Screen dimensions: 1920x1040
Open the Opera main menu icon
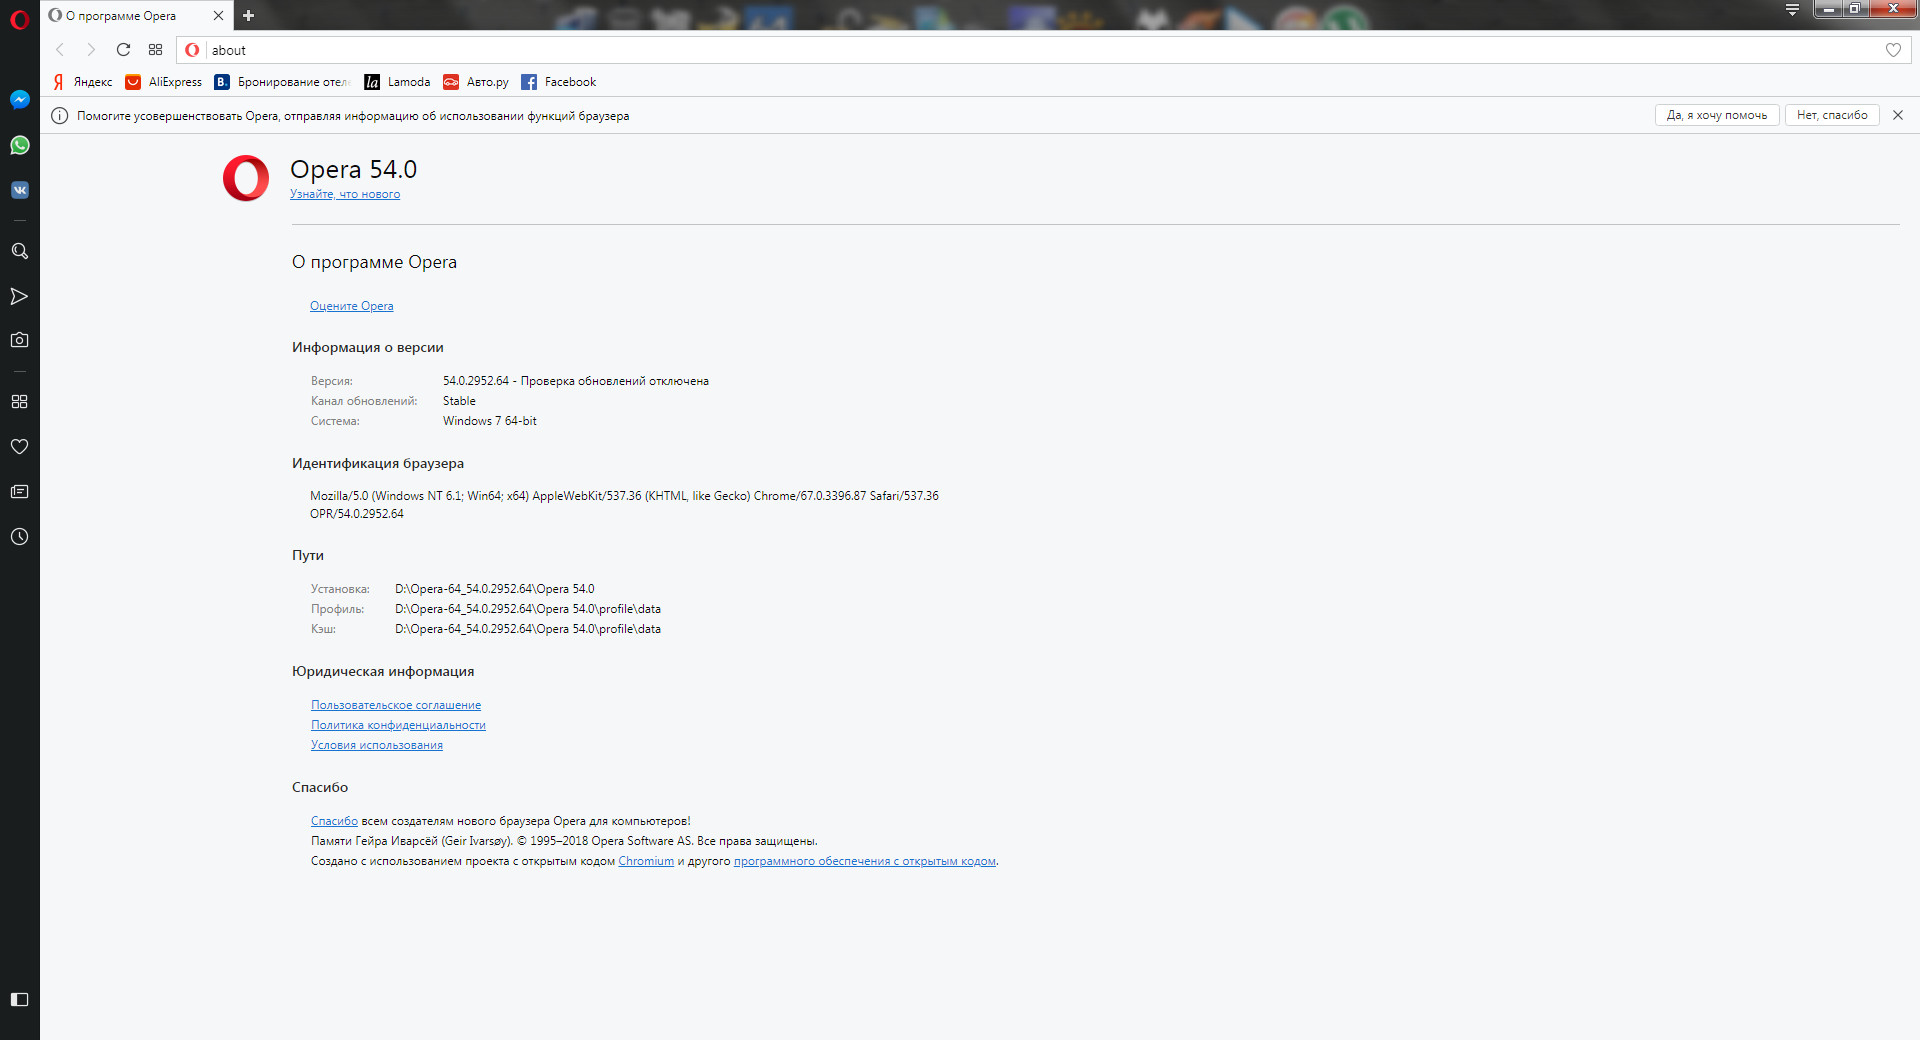pyautogui.click(x=19, y=19)
